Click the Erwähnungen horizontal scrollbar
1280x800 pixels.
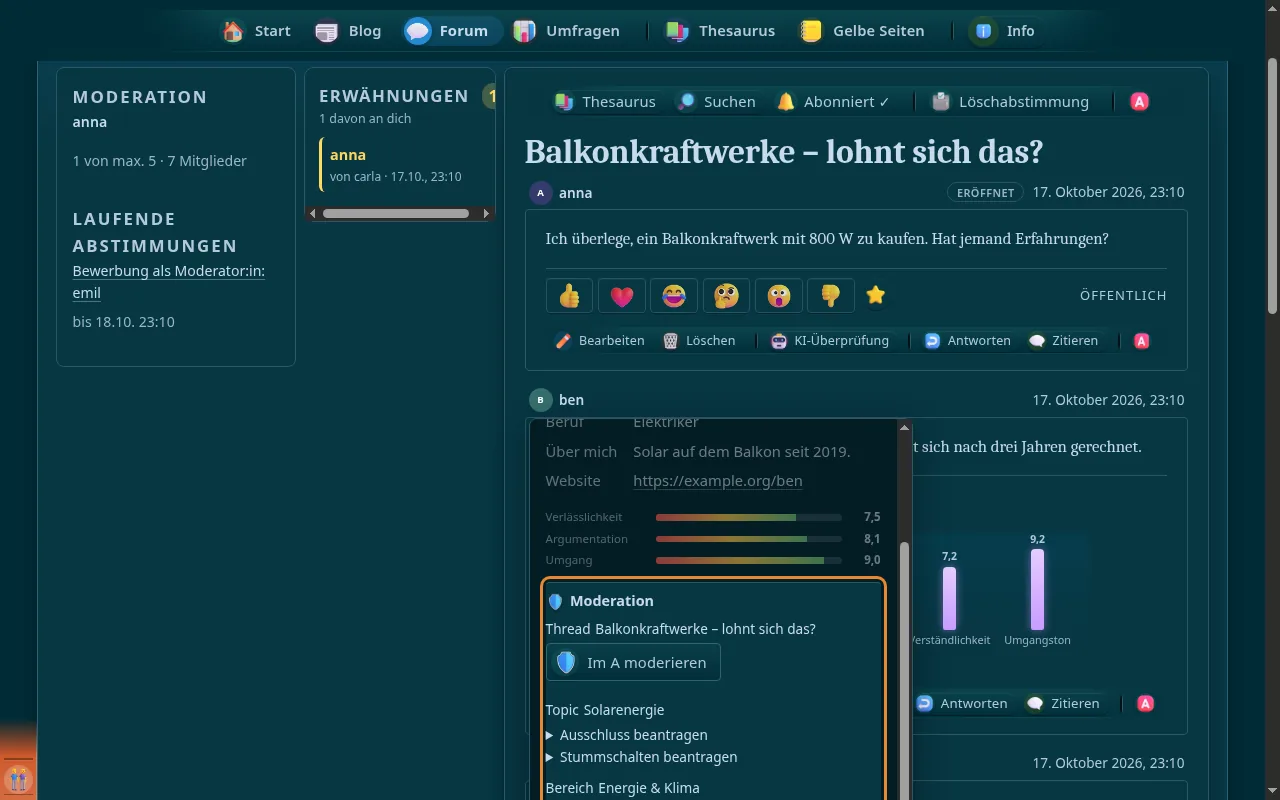[x=396, y=213]
